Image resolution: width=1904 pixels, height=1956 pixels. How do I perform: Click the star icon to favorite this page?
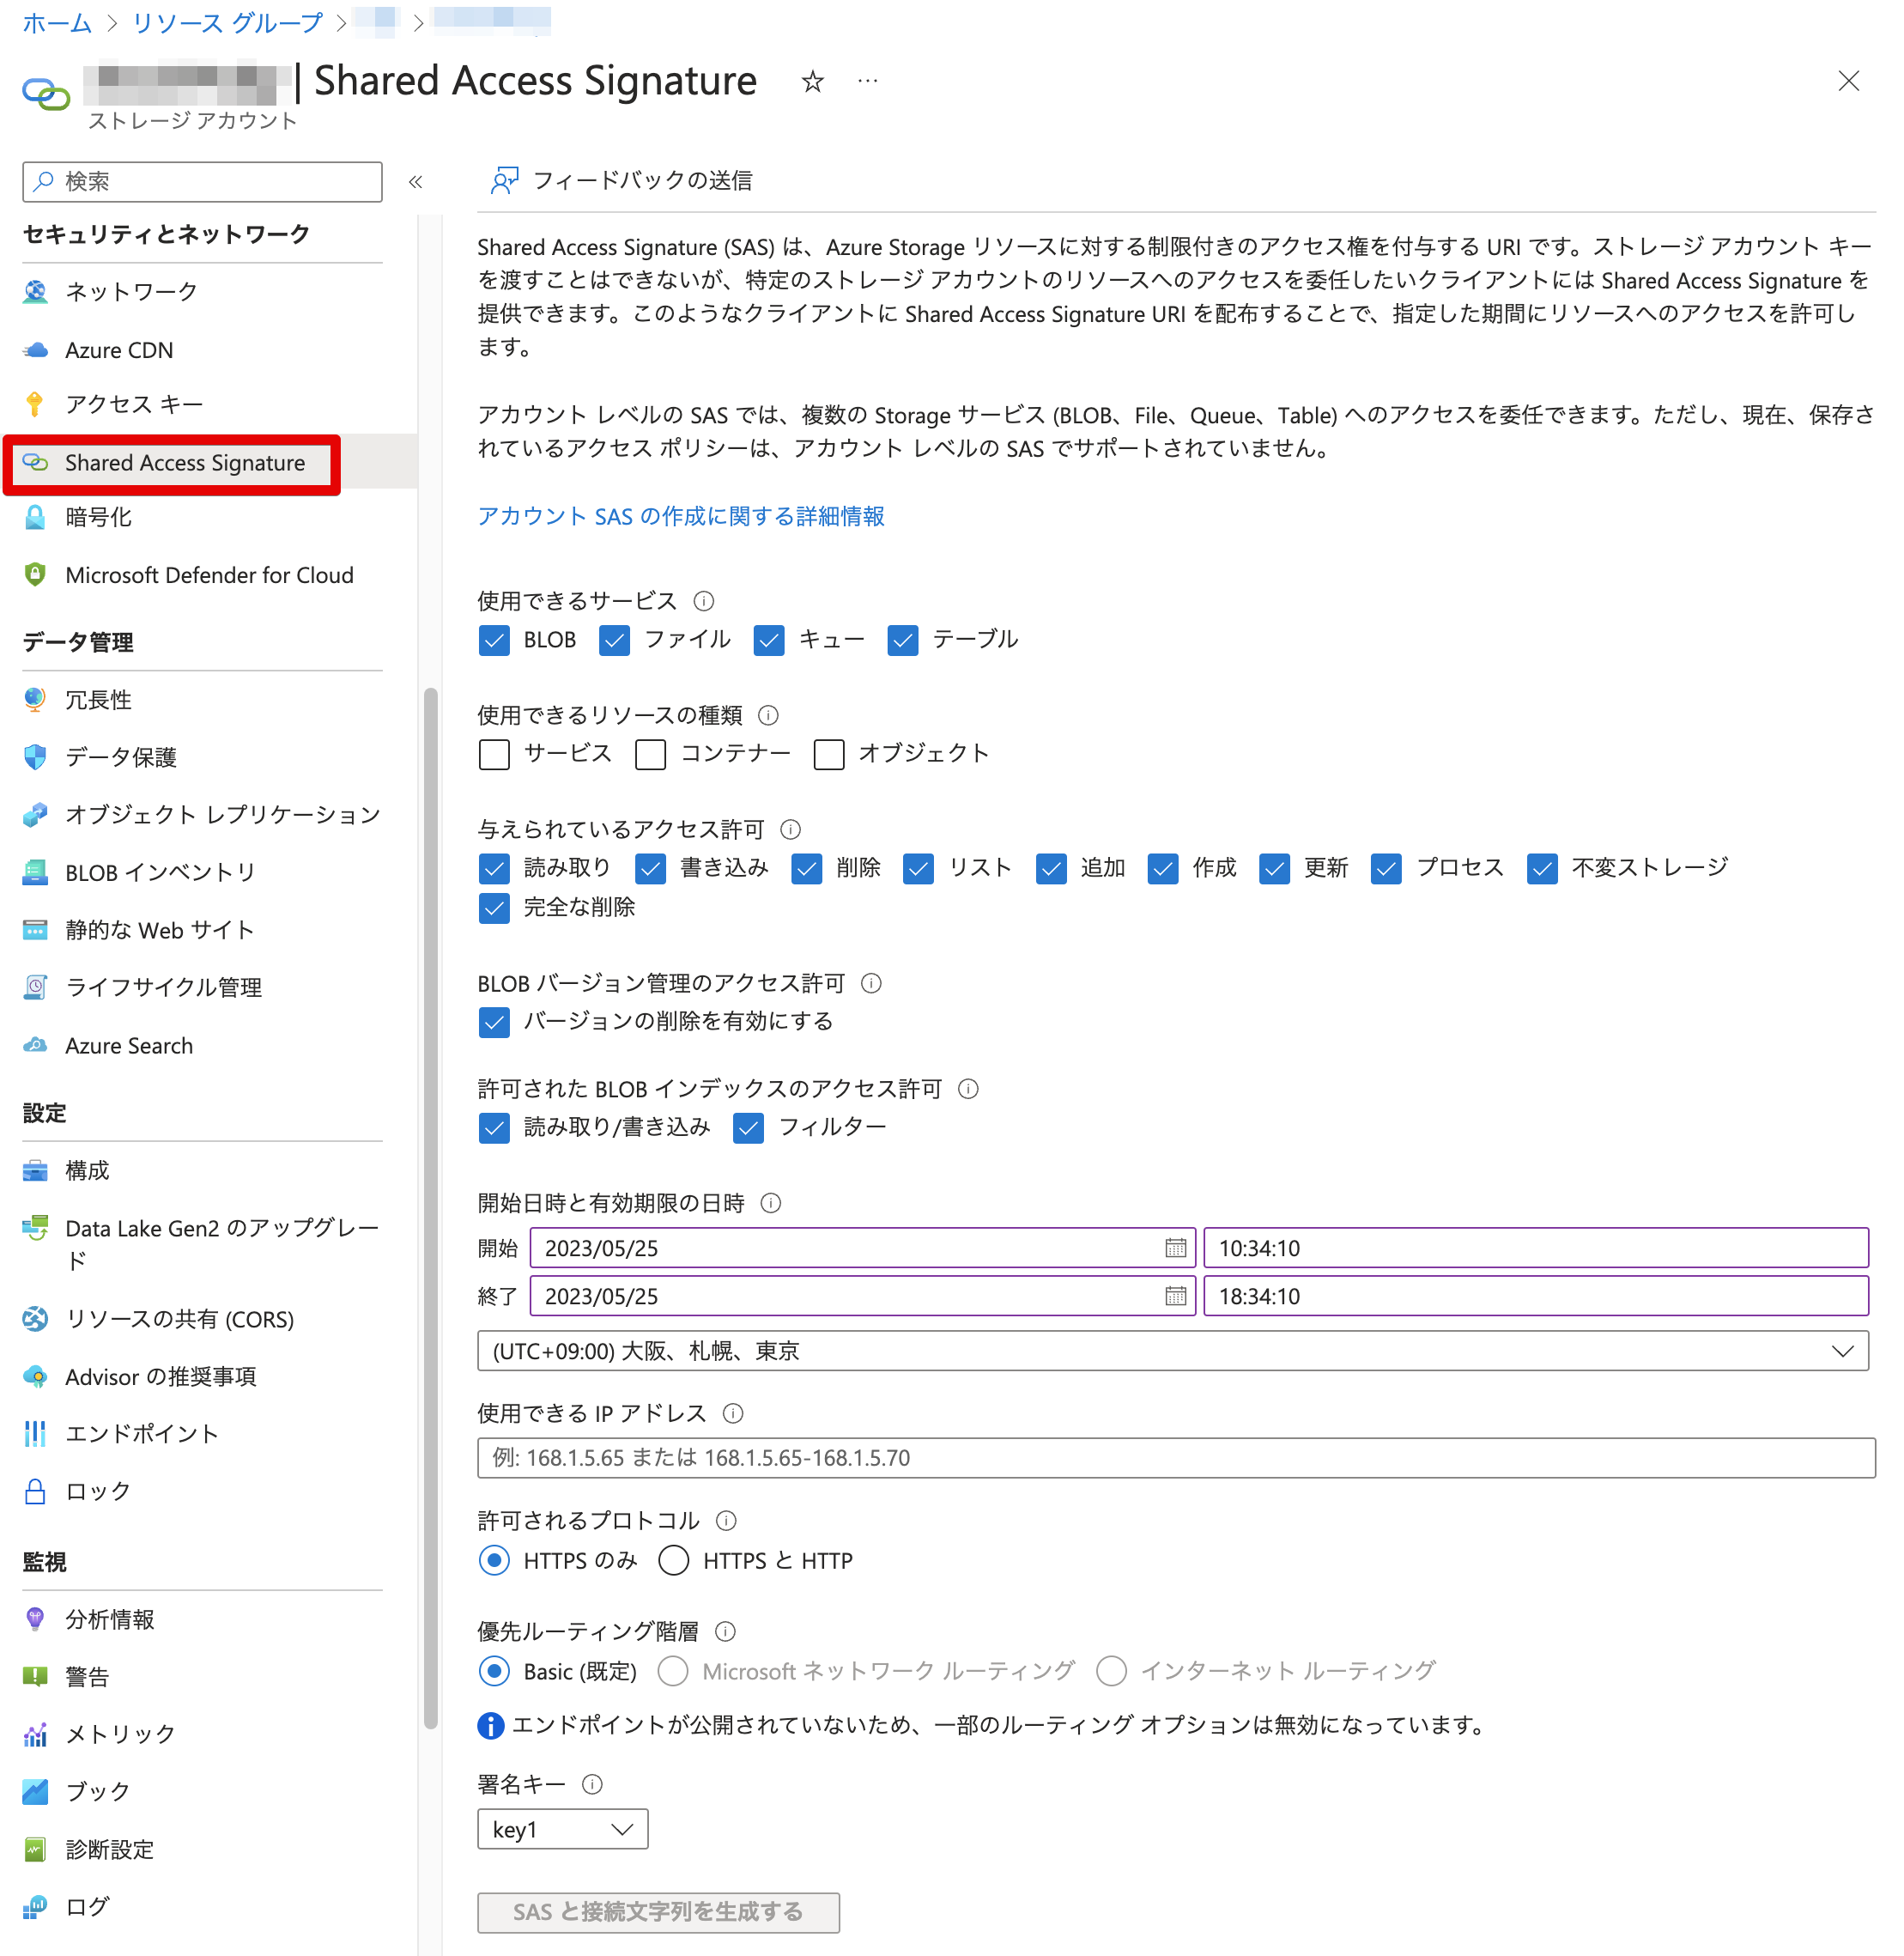pyautogui.click(x=812, y=81)
